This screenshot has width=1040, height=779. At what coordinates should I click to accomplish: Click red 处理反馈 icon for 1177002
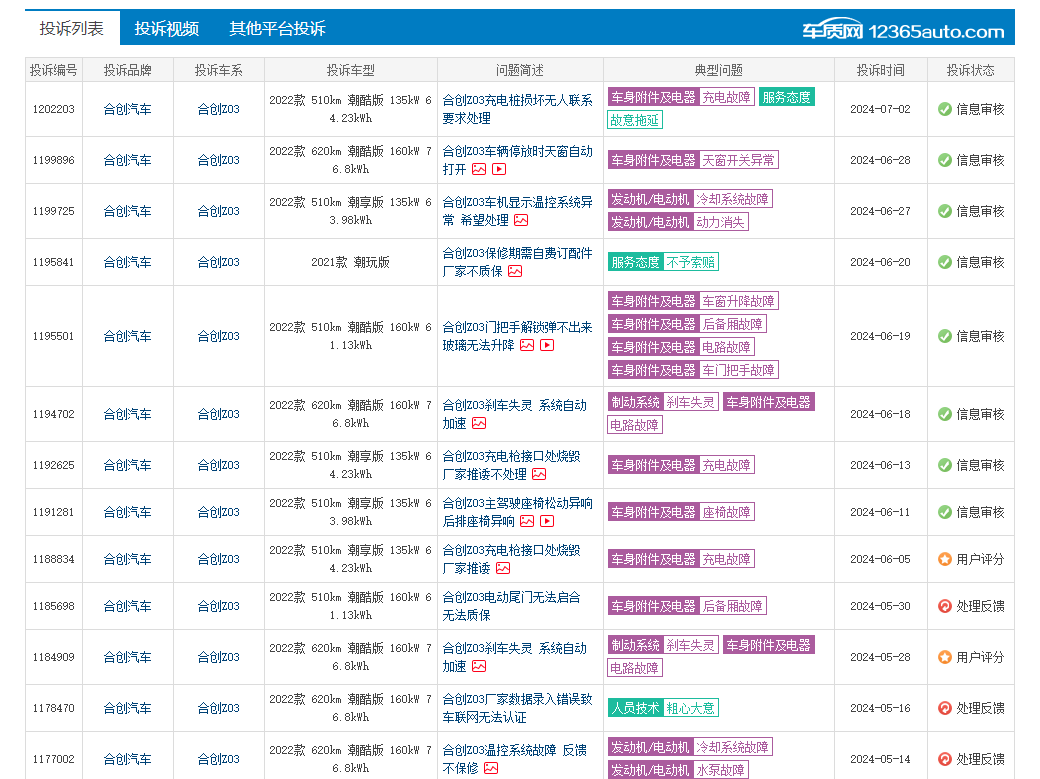click(945, 760)
